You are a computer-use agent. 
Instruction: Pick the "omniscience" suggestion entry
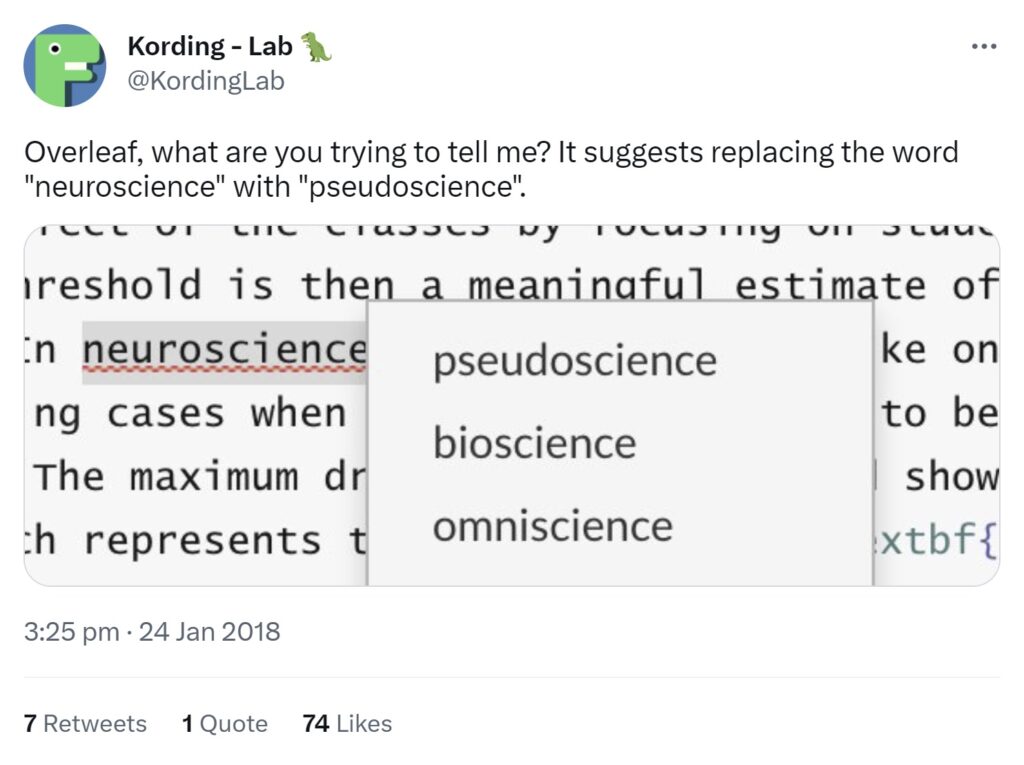coord(552,526)
